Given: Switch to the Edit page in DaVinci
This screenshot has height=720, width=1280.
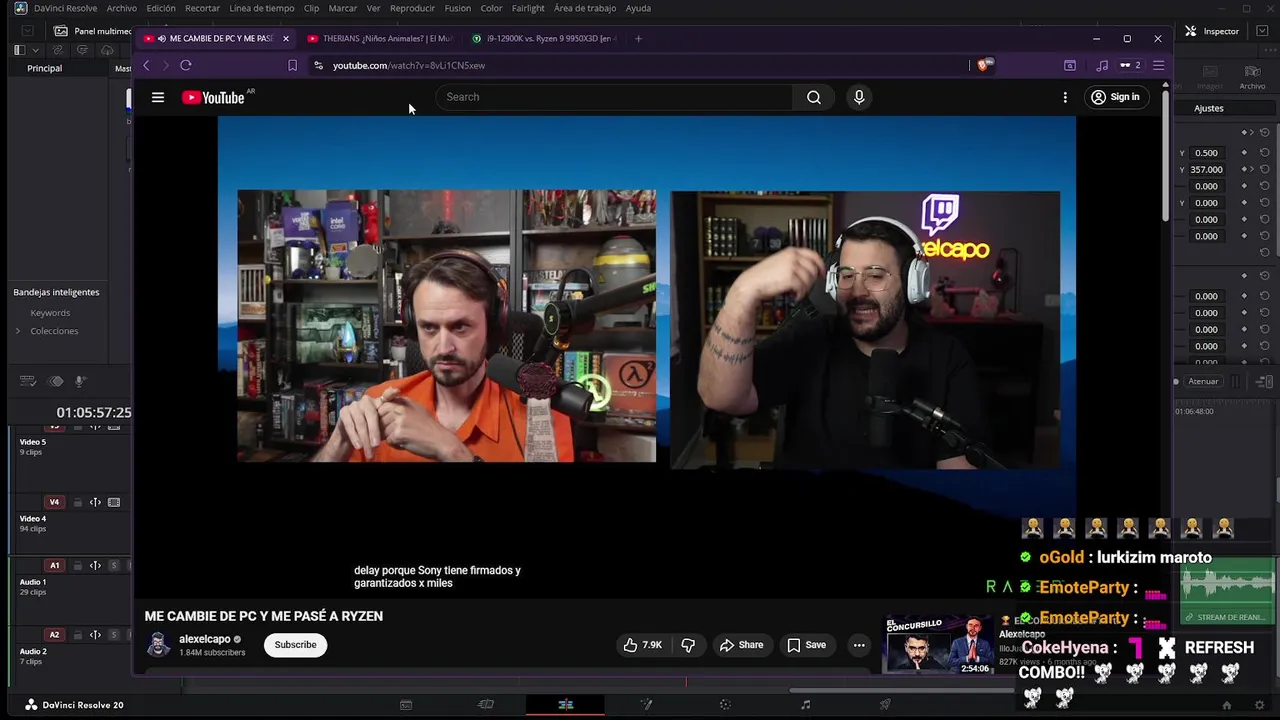Looking at the screenshot, I should pos(565,705).
